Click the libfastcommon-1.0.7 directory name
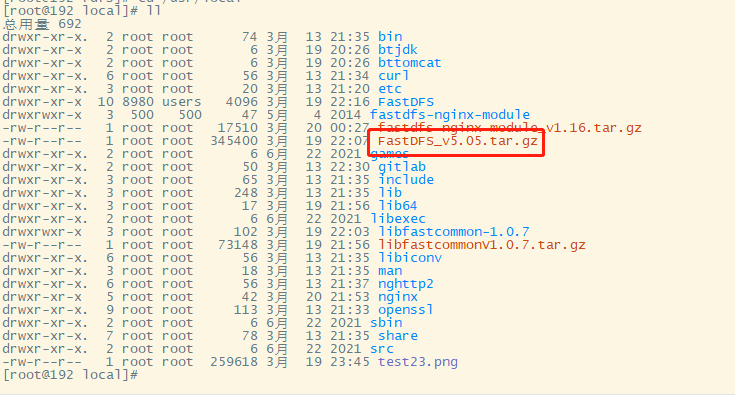This screenshot has height=395, width=735. pos(454,232)
